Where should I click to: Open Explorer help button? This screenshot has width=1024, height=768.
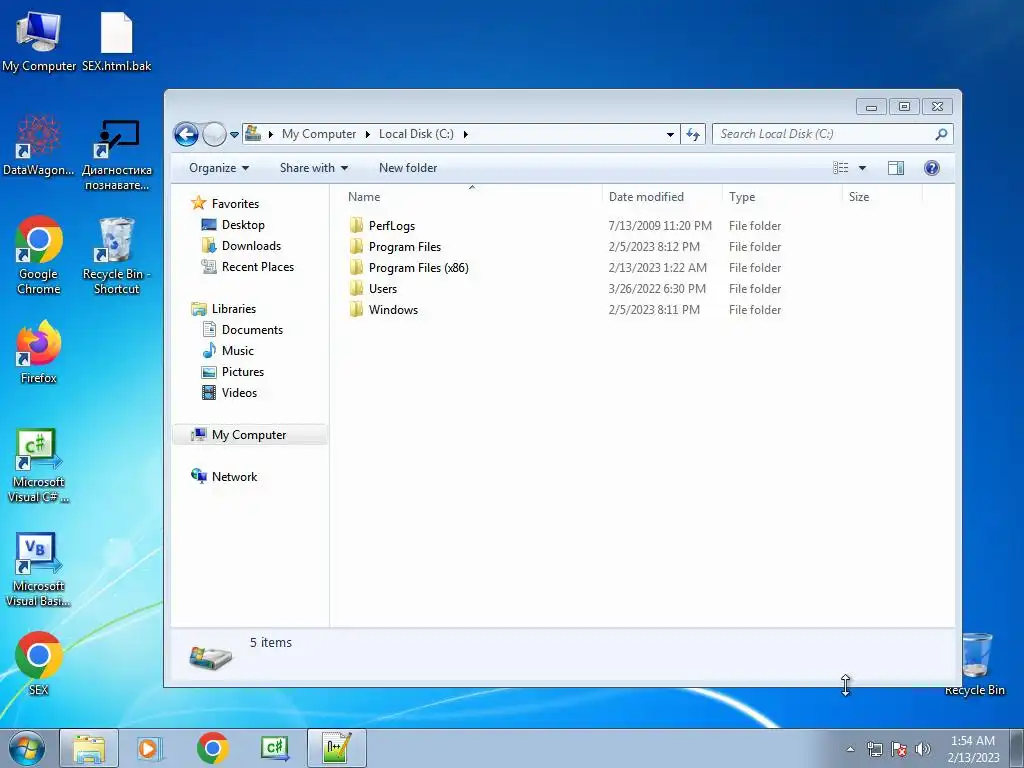pos(932,168)
